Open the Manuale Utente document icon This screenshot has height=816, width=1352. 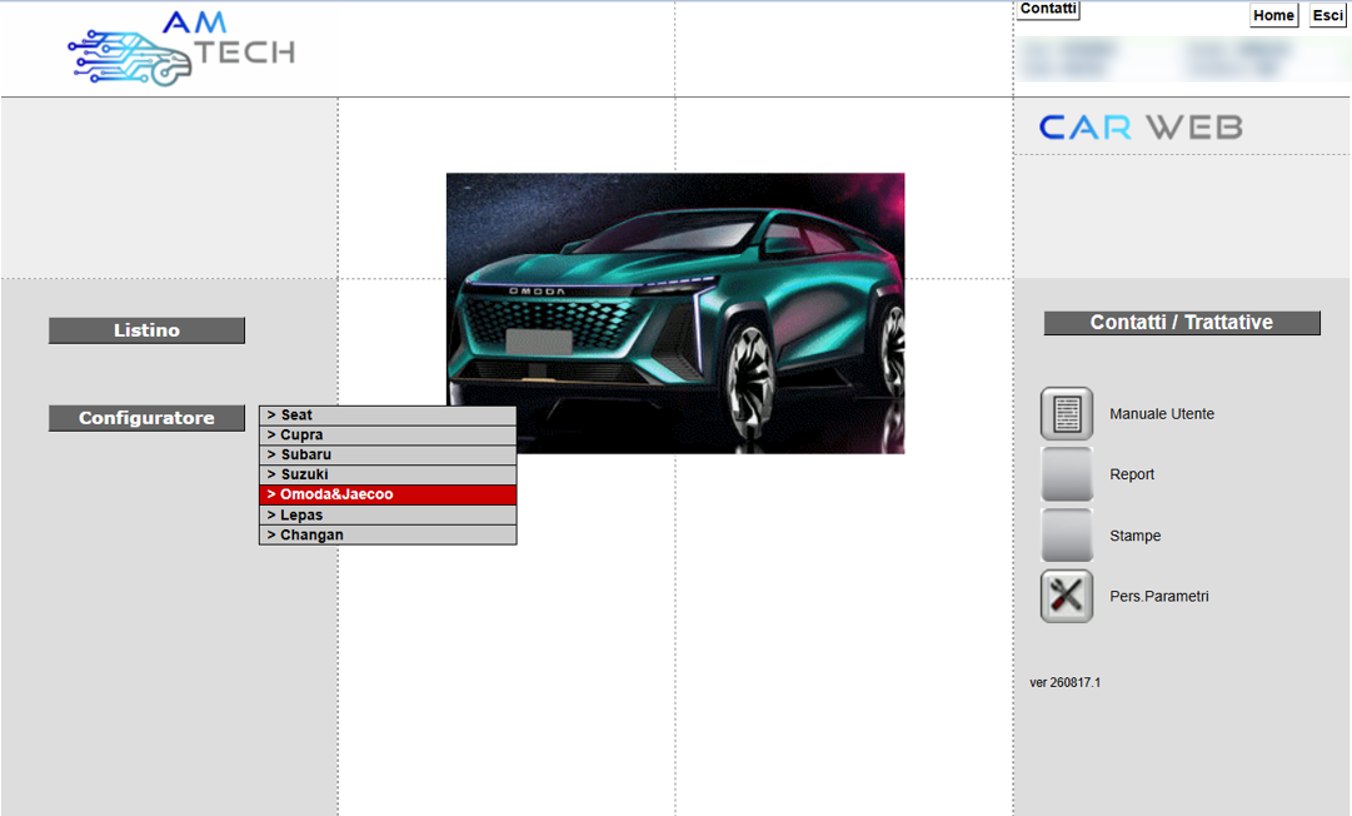(x=1066, y=414)
